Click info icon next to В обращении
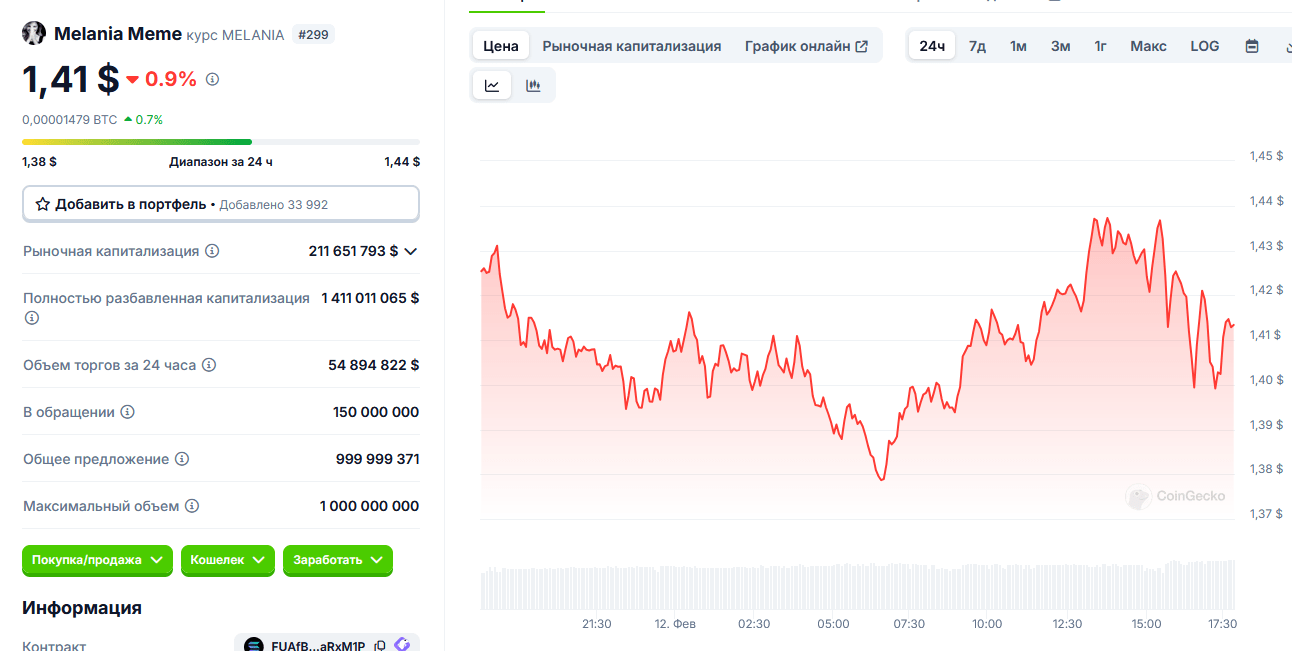The height and width of the screenshot is (651, 1305). tap(128, 412)
